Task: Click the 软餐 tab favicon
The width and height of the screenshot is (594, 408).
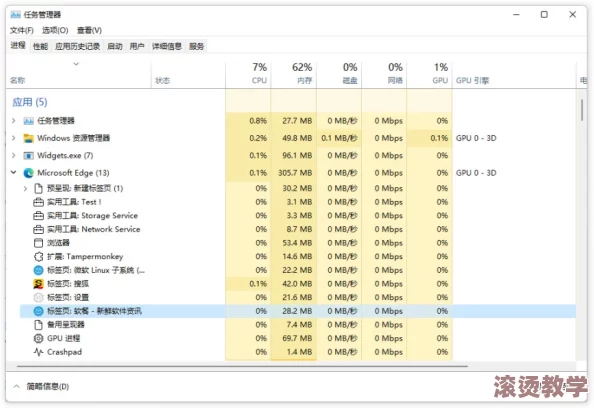Action: 38,311
